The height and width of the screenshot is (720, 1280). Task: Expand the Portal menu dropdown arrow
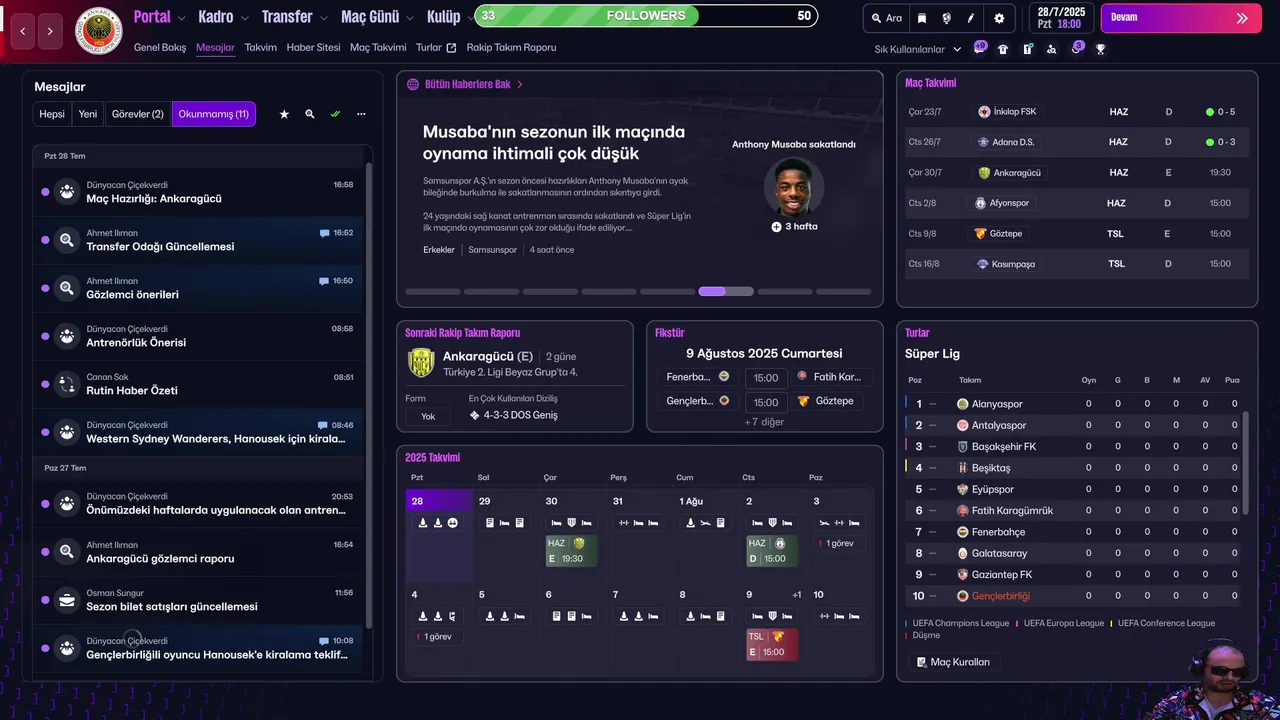[181, 18]
